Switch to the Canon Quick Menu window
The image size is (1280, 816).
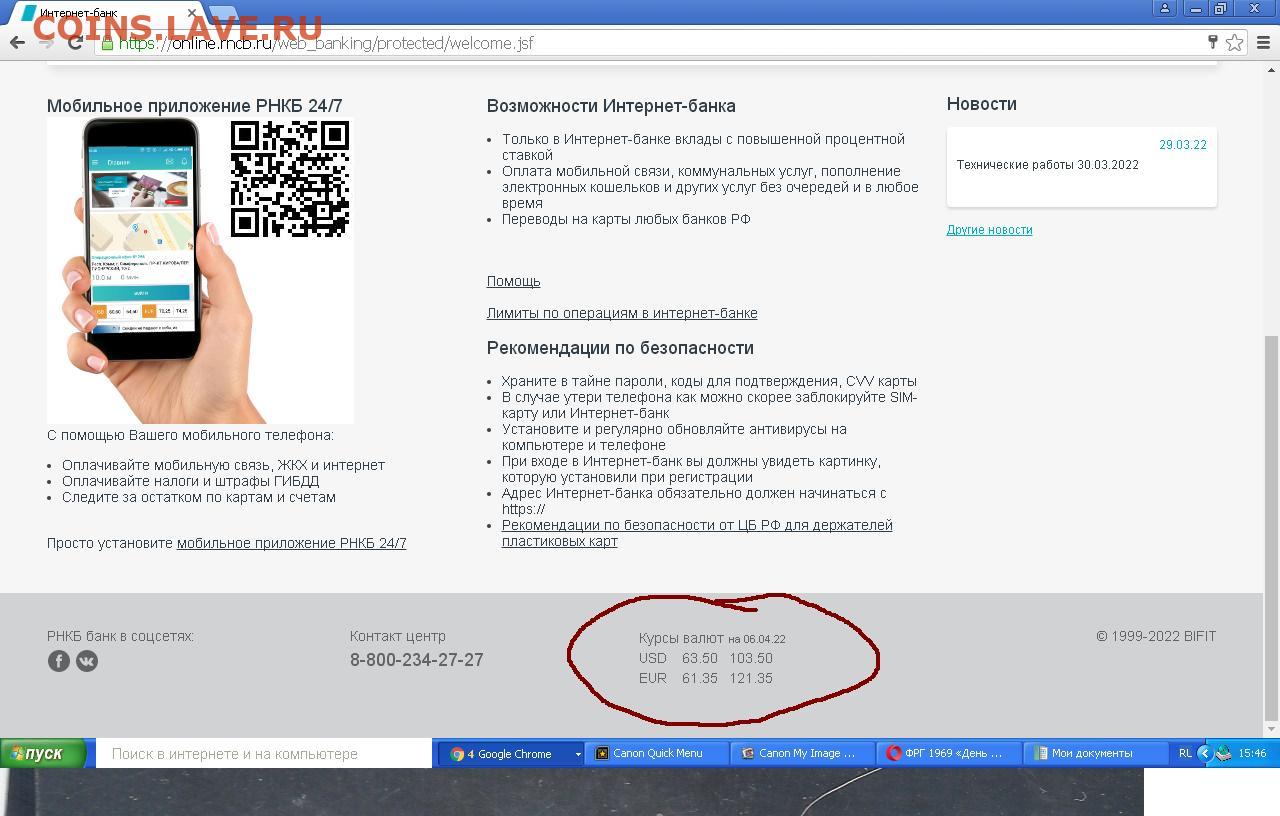657,754
